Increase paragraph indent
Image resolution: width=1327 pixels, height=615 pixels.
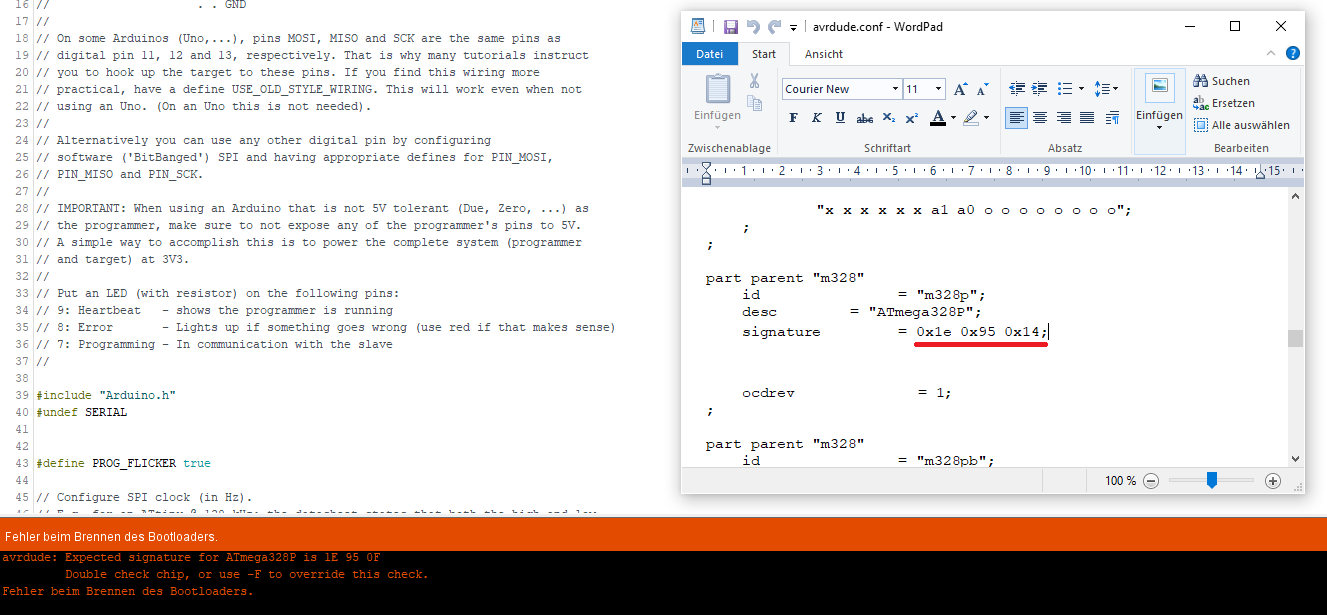(x=1040, y=89)
